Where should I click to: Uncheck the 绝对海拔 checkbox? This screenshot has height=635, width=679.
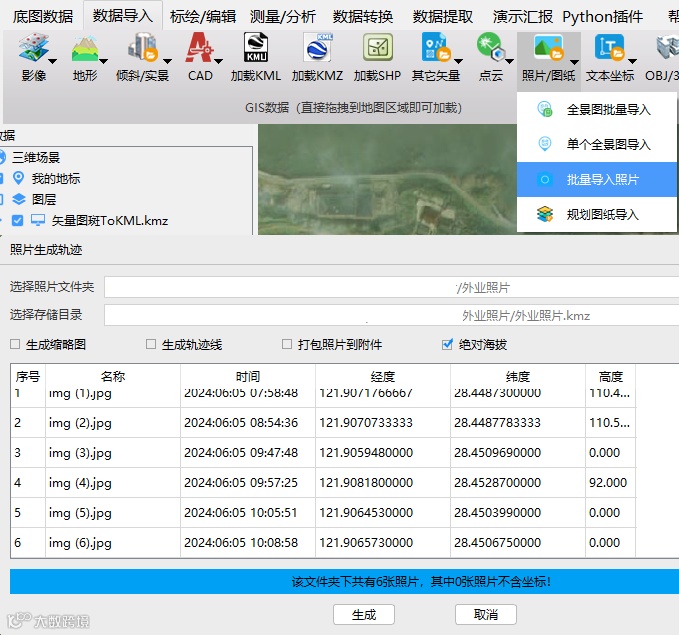tap(447, 344)
